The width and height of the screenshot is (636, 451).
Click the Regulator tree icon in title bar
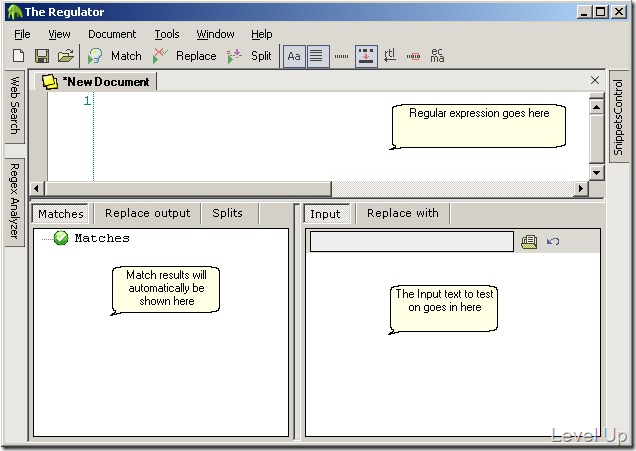pyautogui.click(x=15, y=12)
